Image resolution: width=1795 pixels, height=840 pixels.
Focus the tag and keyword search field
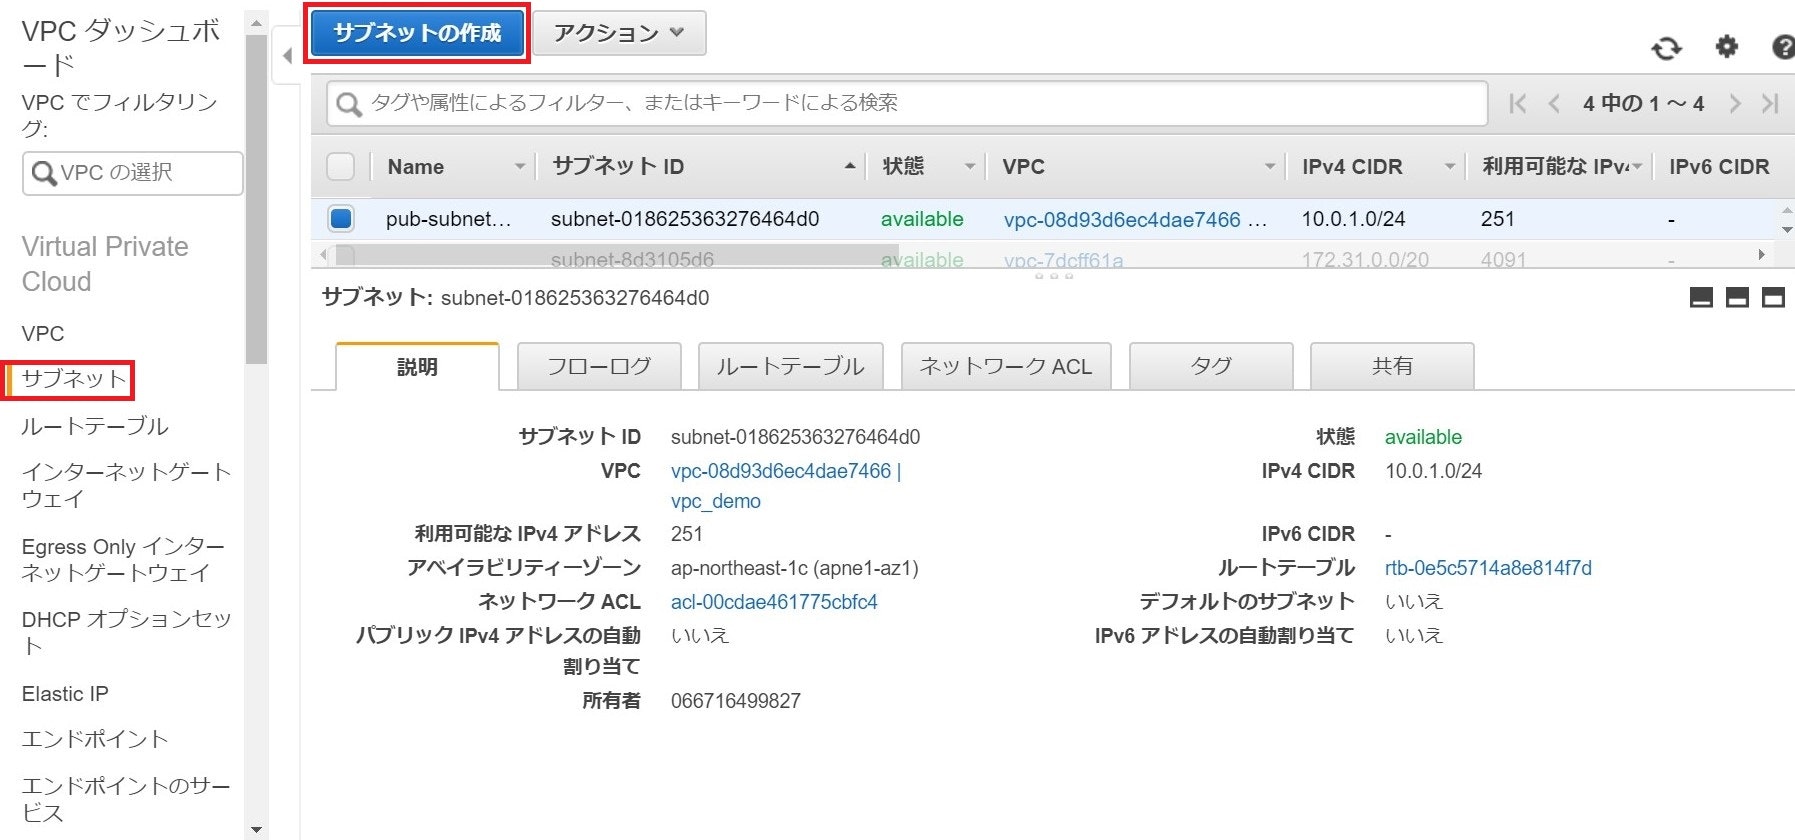pos(907,103)
